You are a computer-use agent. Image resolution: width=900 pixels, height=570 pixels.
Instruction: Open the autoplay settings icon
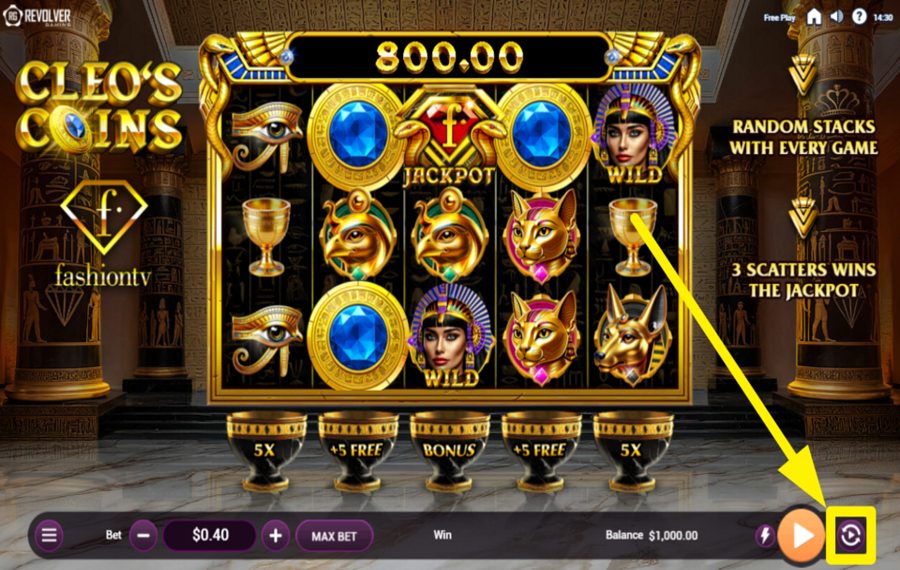coord(851,536)
